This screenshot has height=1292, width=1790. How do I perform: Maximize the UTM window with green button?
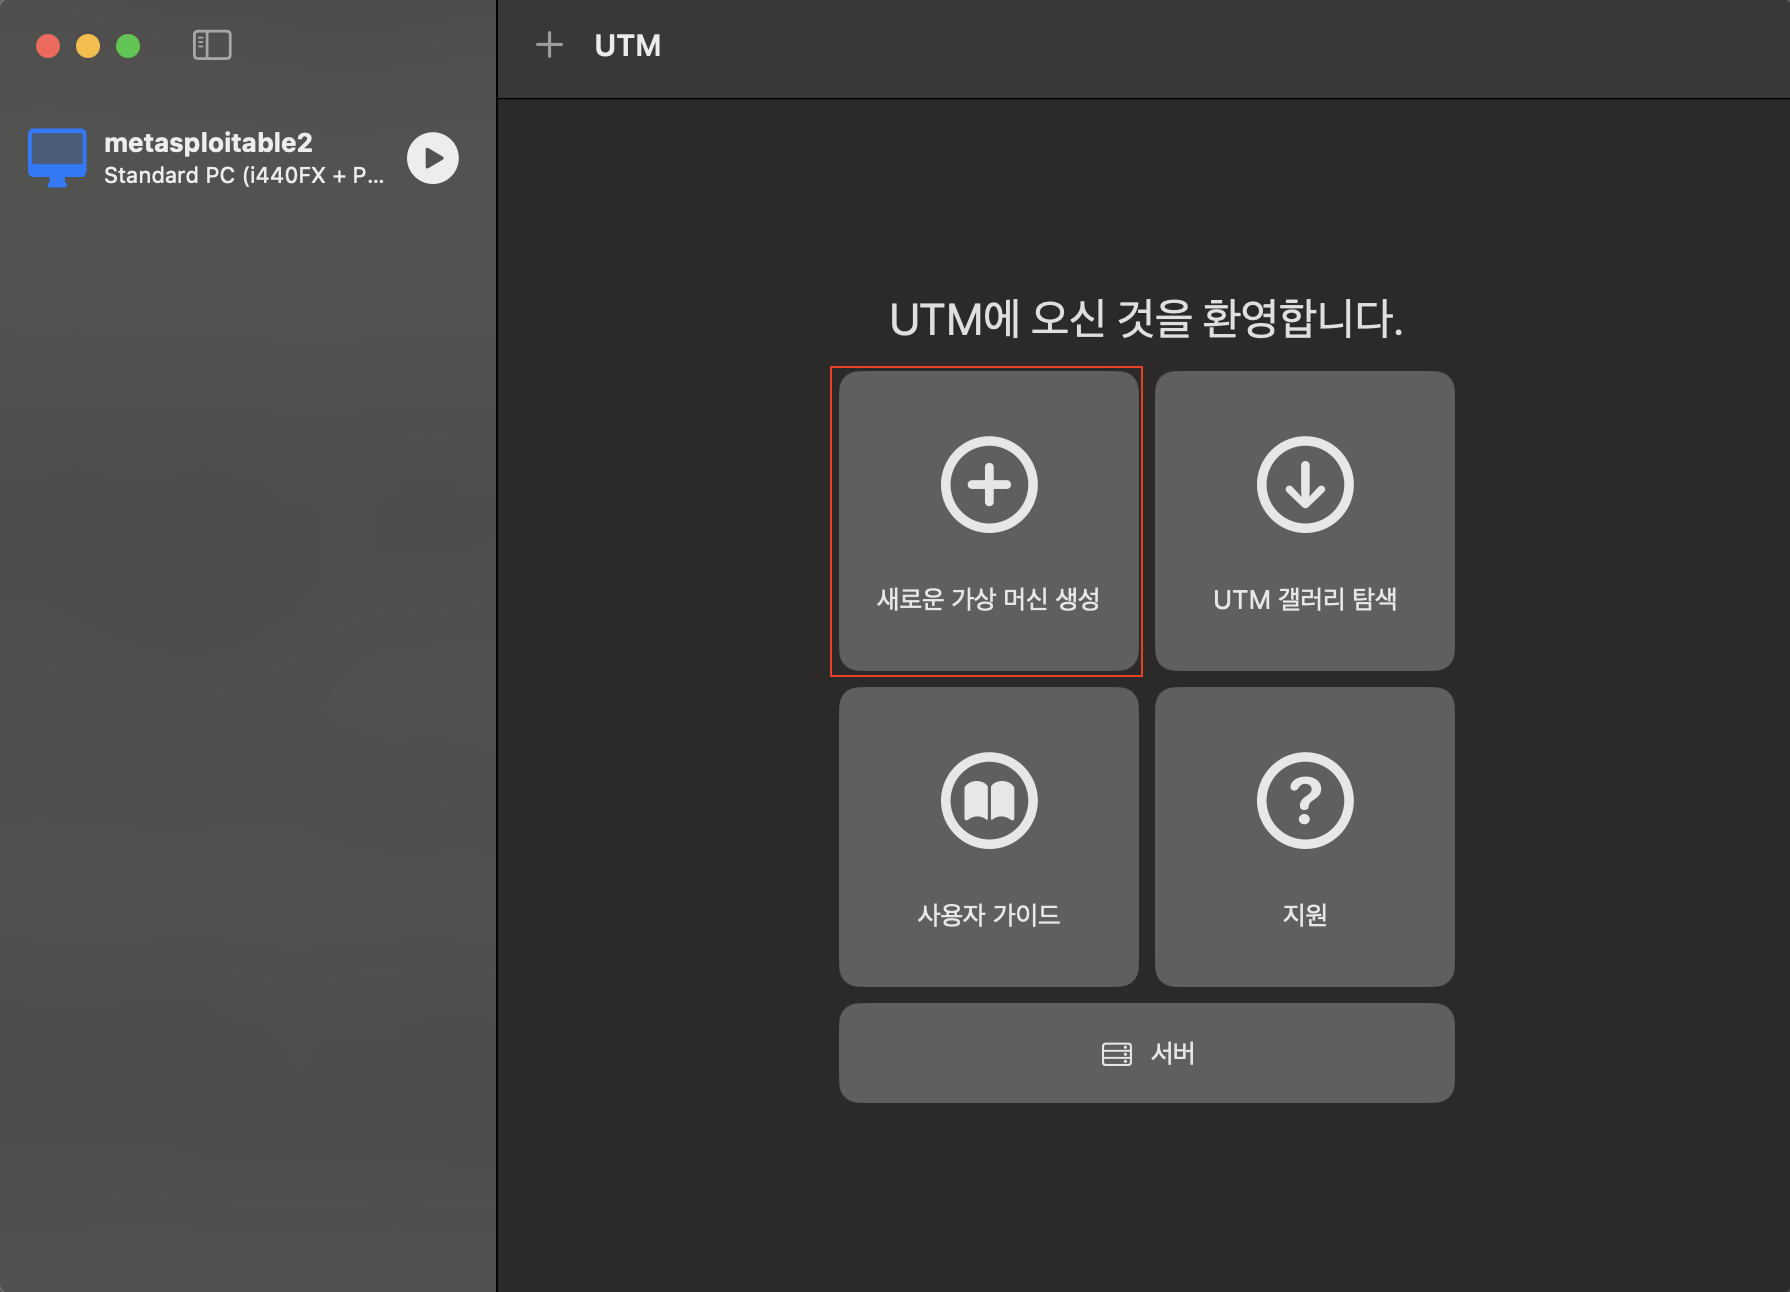[128, 46]
